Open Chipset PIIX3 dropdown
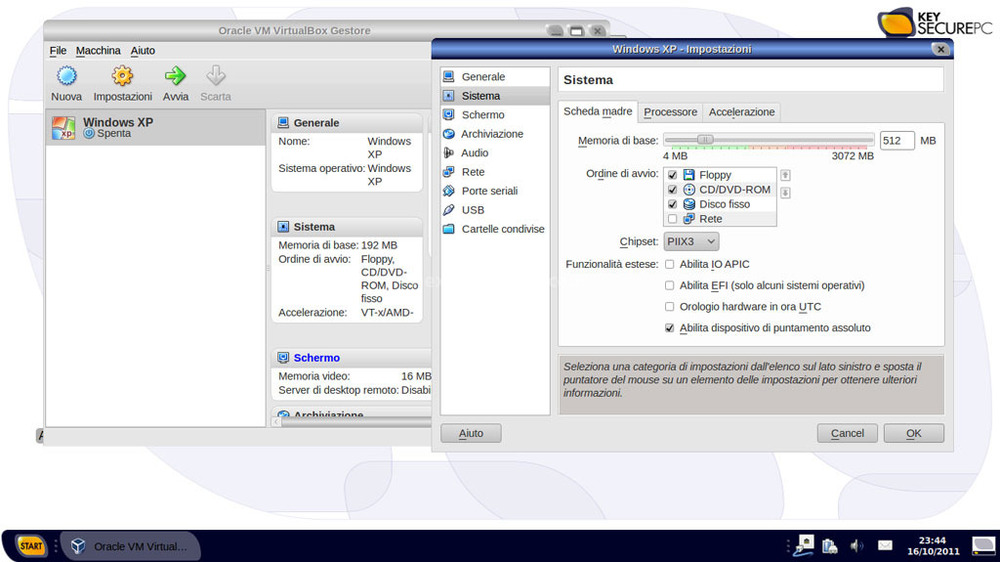This screenshot has height=562, width=1000. point(691,242)
